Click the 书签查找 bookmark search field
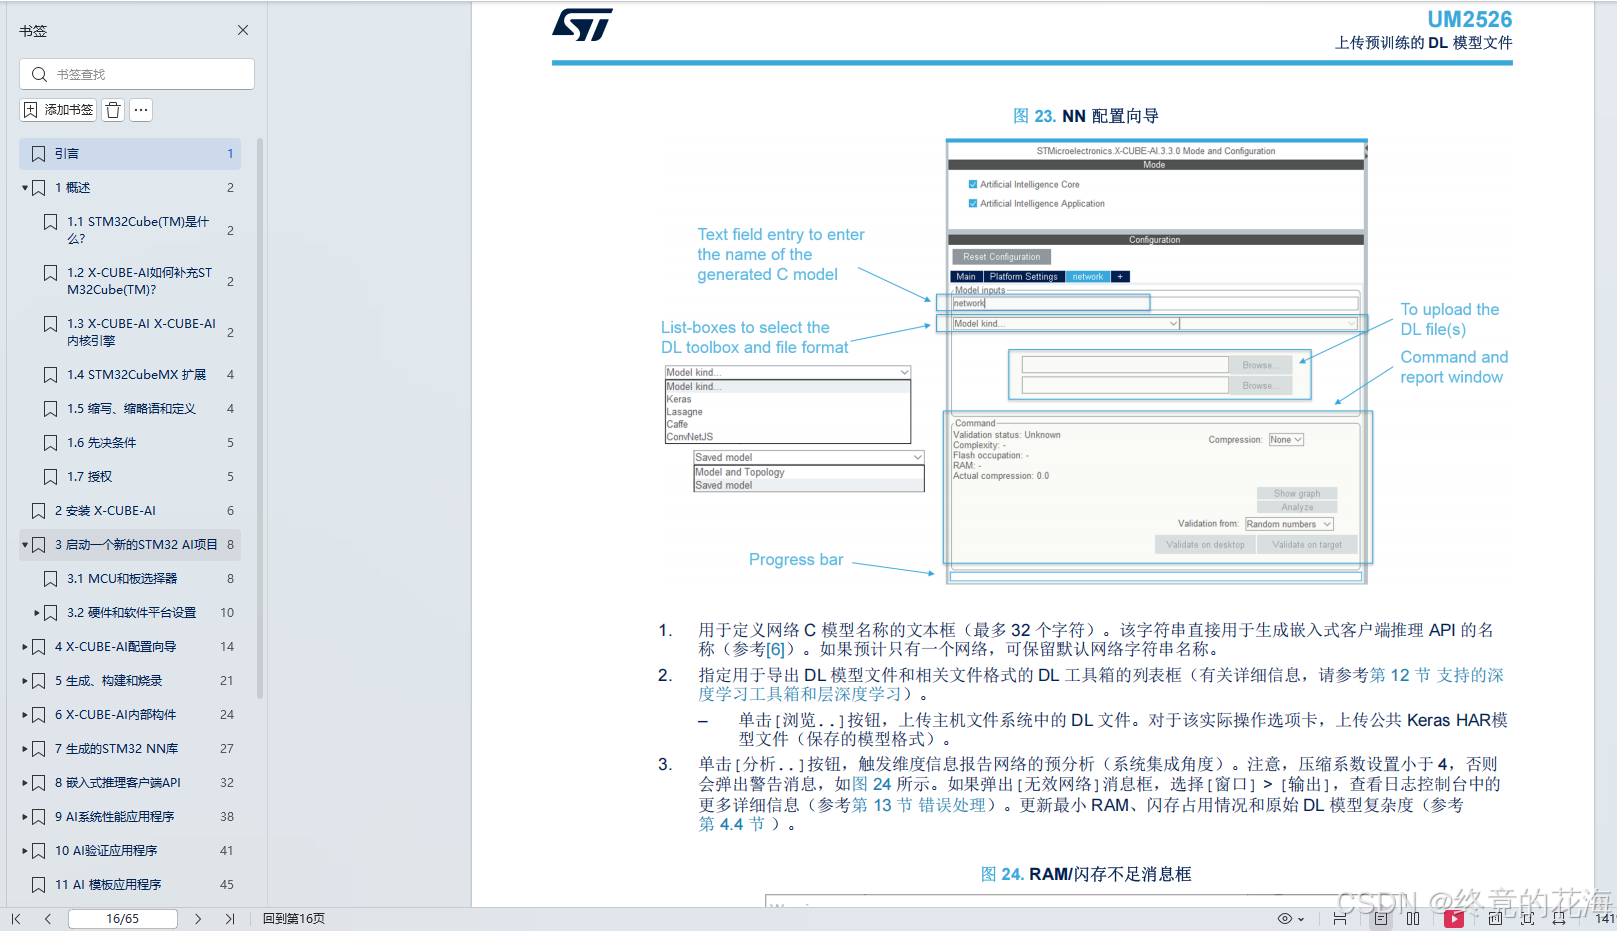 (137, 74)
